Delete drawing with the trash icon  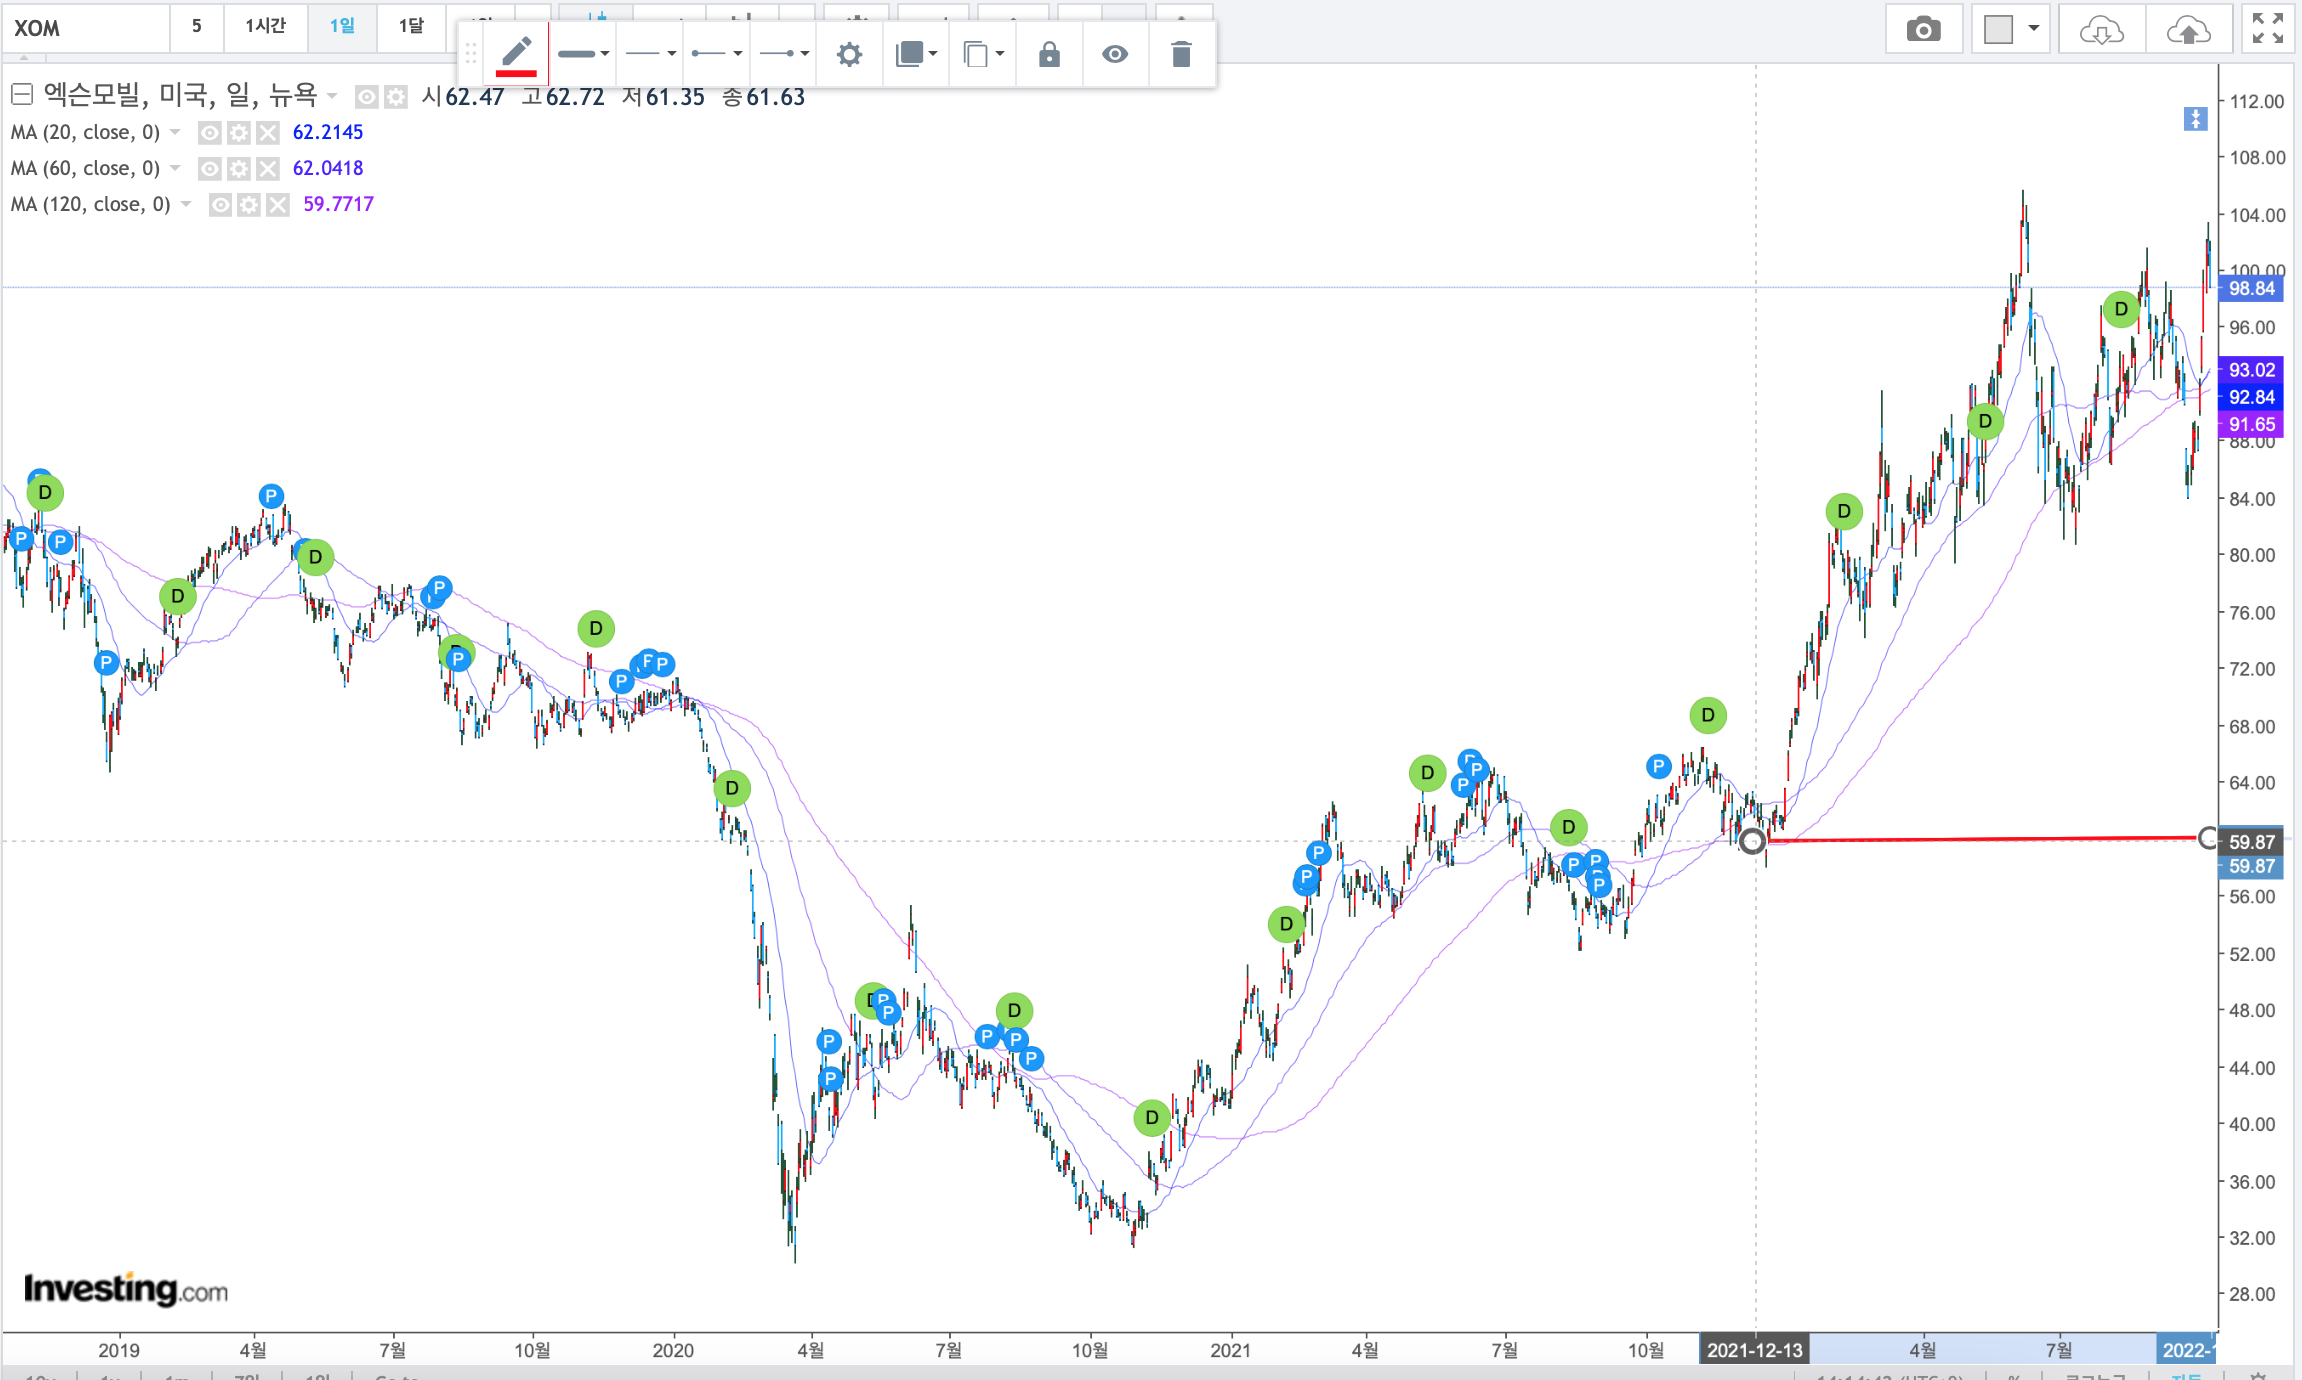coord(1181,54)
